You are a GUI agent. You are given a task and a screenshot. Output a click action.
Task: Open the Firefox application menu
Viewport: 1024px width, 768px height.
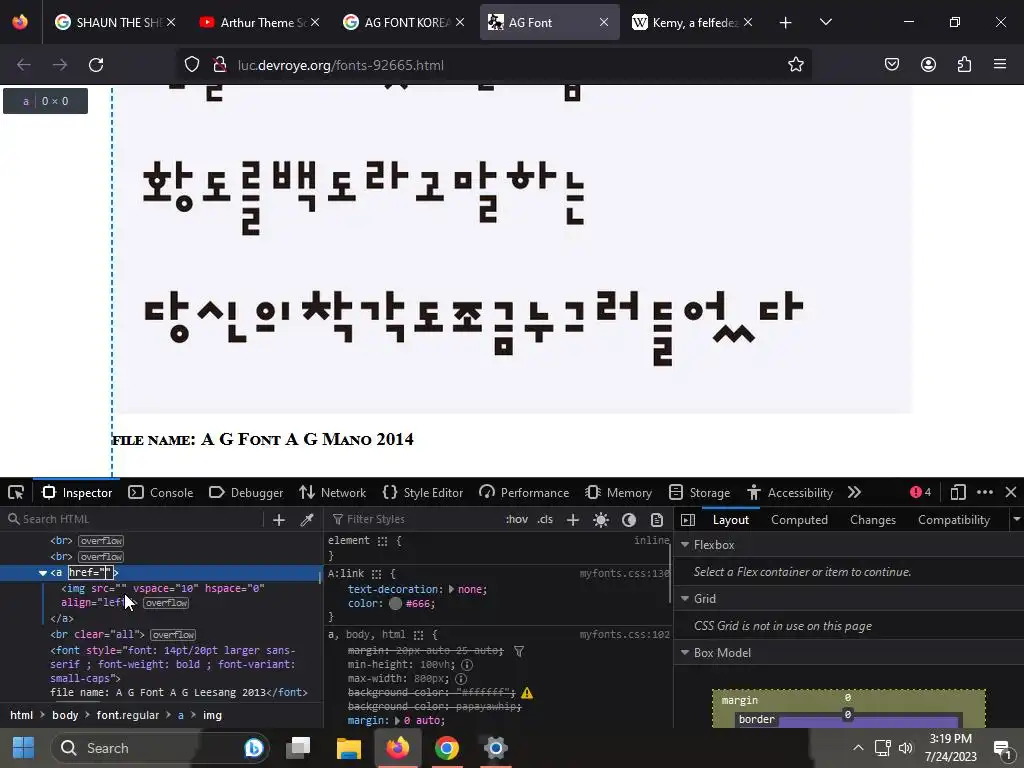1000,65
